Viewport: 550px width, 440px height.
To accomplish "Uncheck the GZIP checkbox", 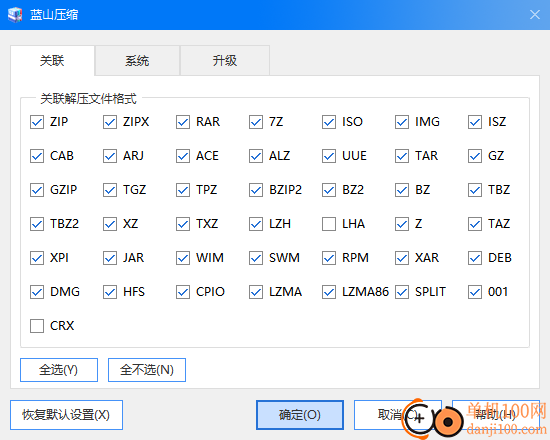I will coord(37,190).
